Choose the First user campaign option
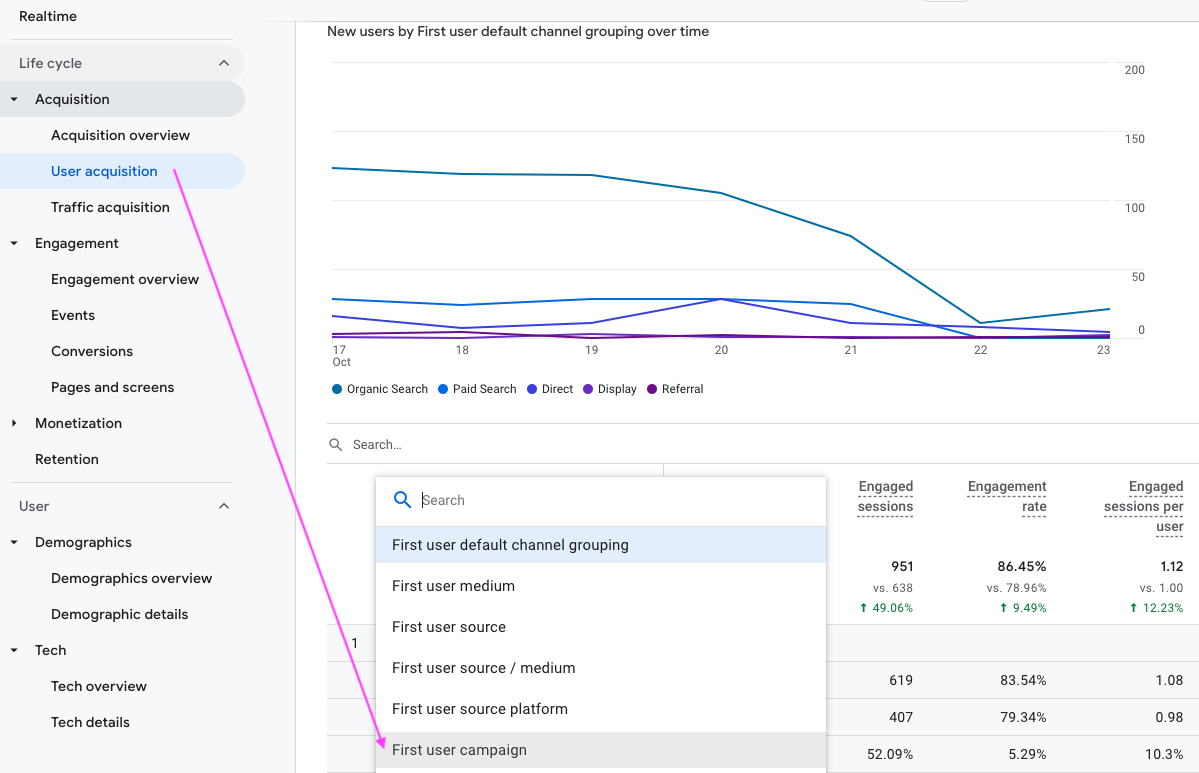The height and width of the screenshot is (773, 1199). [x=457, y=750]
